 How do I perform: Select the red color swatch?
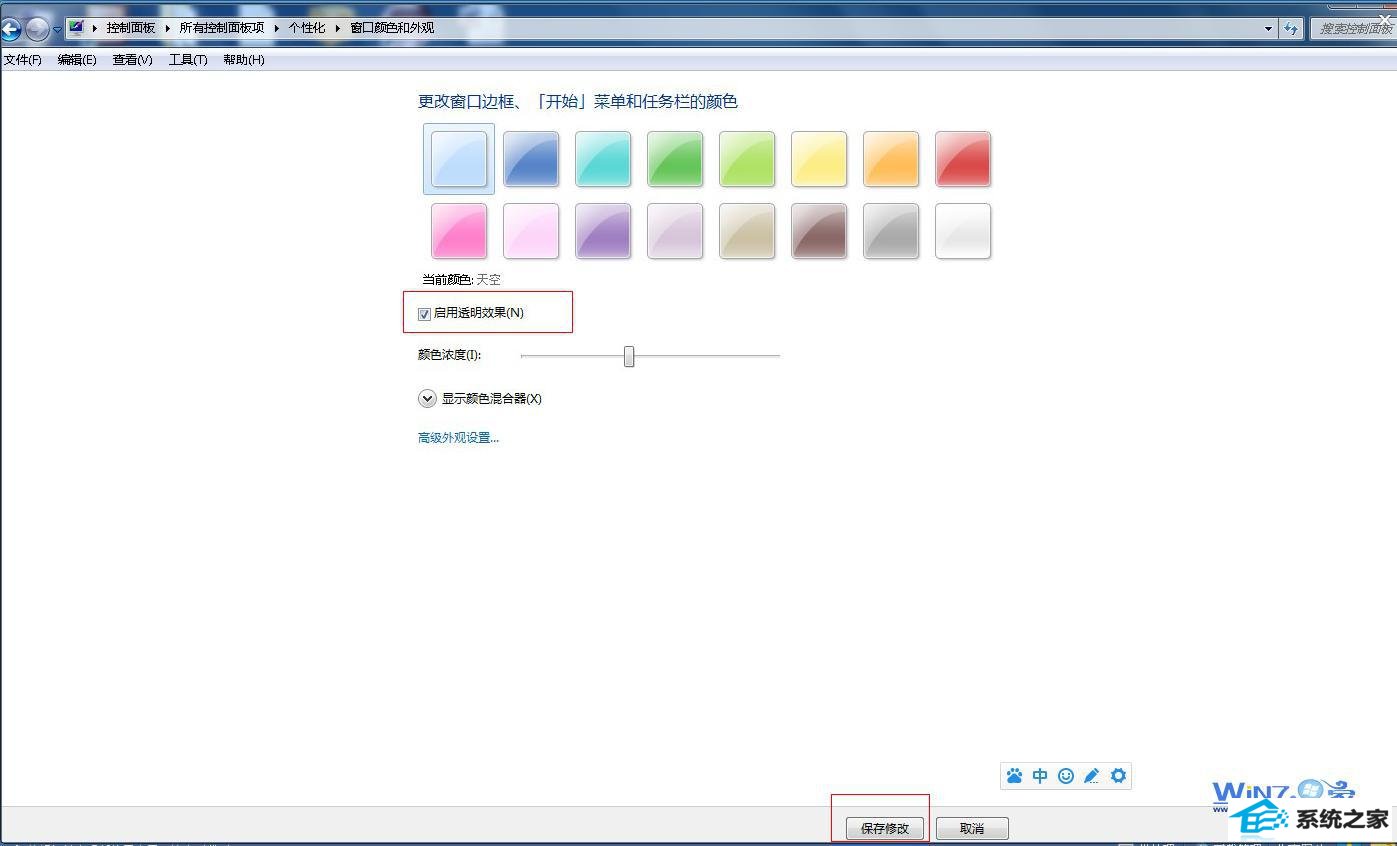point(962,159)
